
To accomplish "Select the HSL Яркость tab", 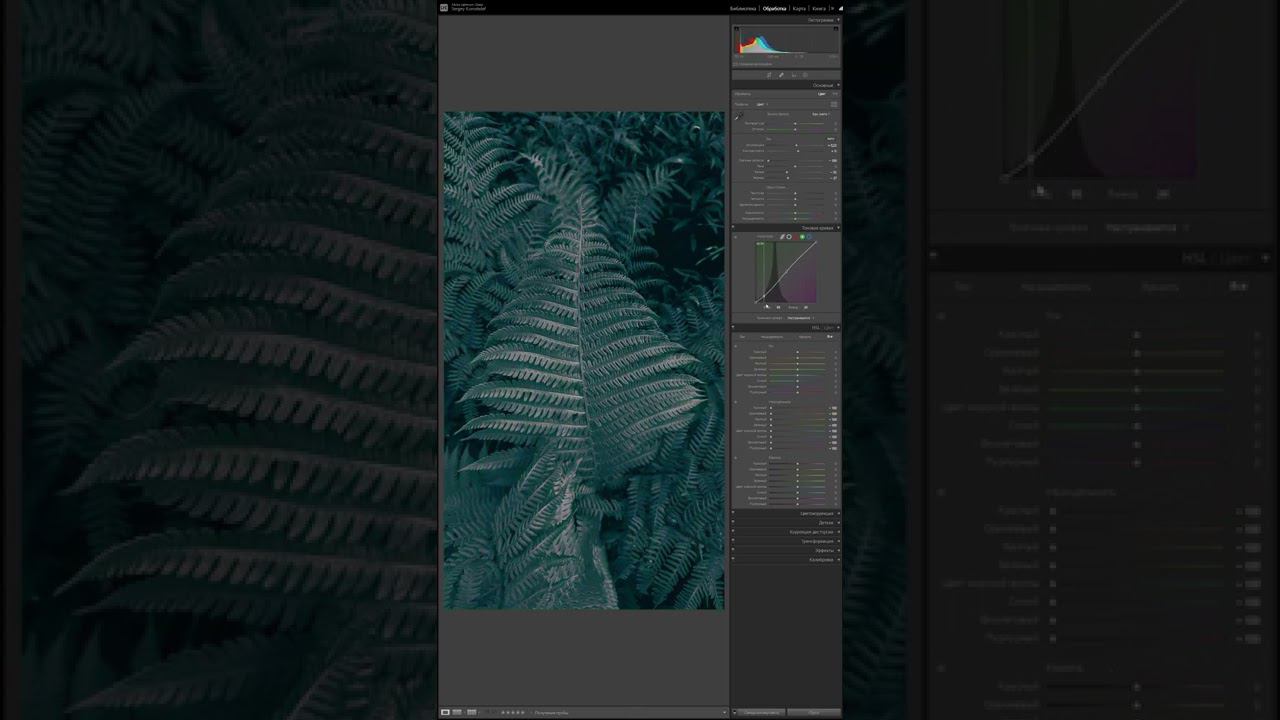I will [x=804, y=337].
